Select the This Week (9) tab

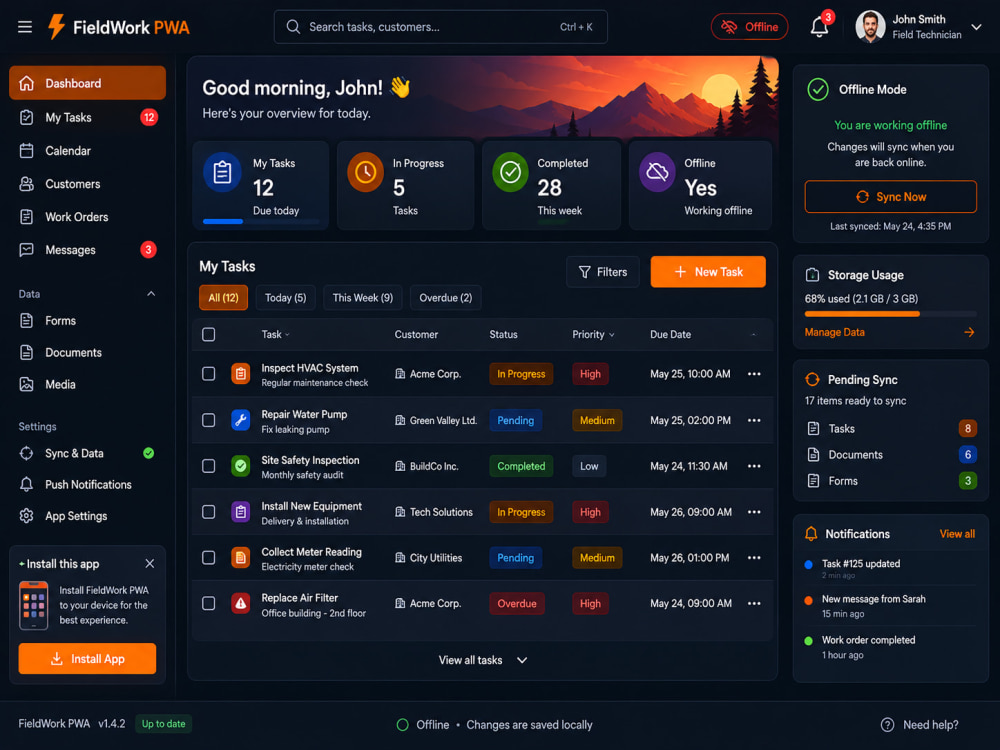tap(363, 298)
